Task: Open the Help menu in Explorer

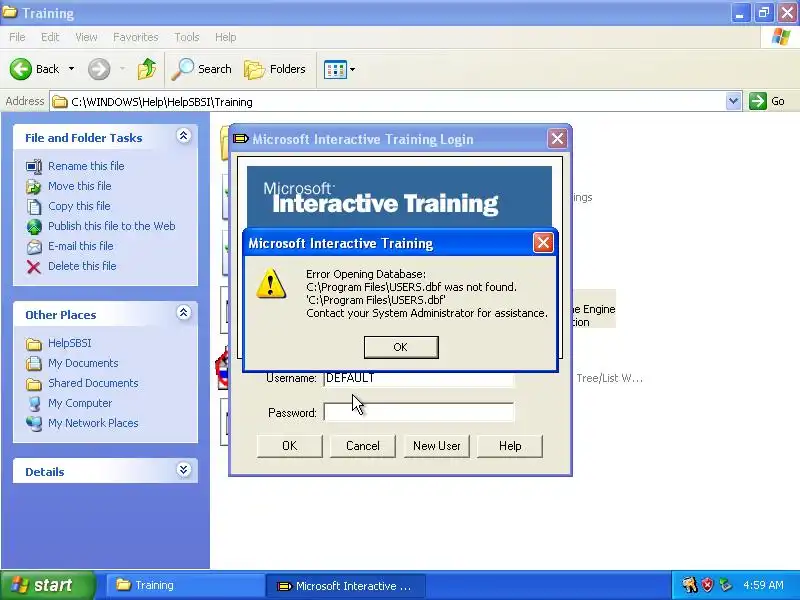Action: pos(226,37)
